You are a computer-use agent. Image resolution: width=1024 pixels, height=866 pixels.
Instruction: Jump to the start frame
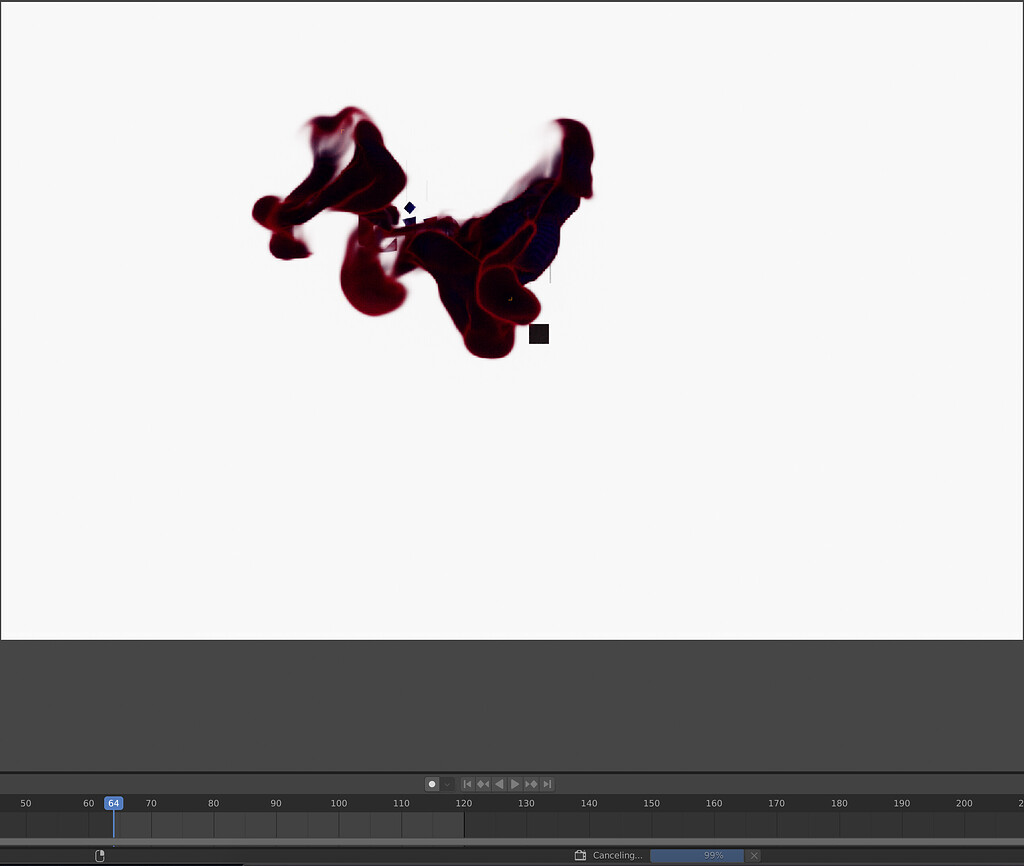468,784
